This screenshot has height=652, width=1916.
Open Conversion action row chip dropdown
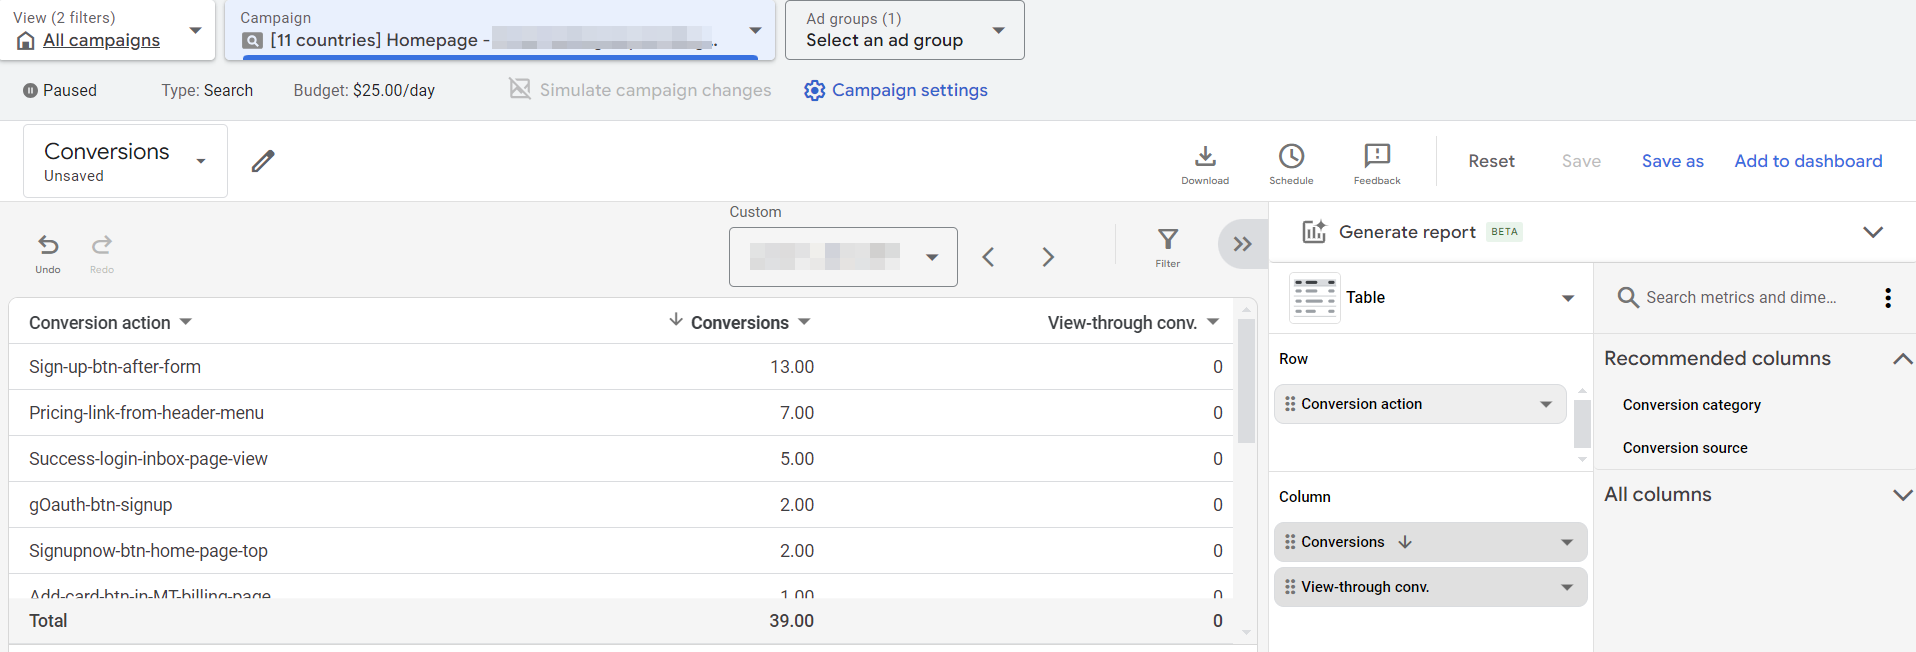(x=1546, y=404)
